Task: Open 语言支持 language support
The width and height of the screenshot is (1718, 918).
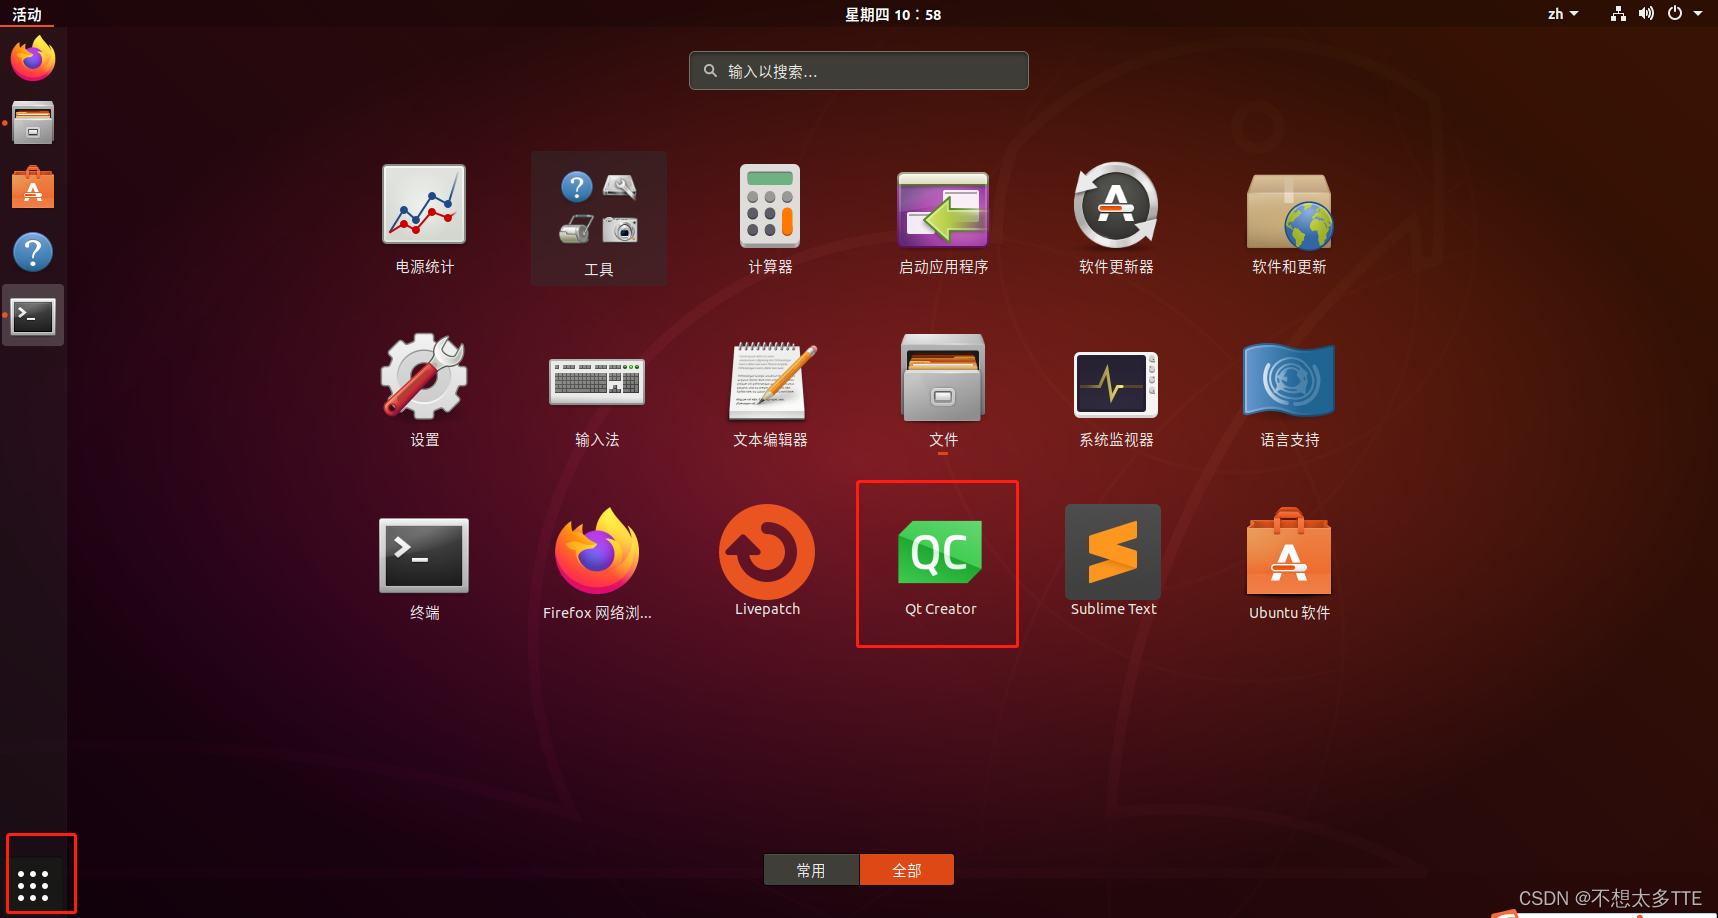Action: (x=1288, y=380)
